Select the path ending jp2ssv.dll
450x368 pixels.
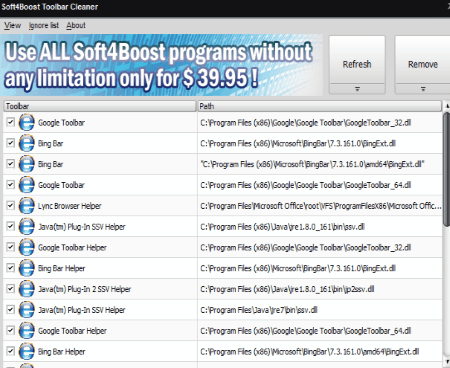[287, 289]
